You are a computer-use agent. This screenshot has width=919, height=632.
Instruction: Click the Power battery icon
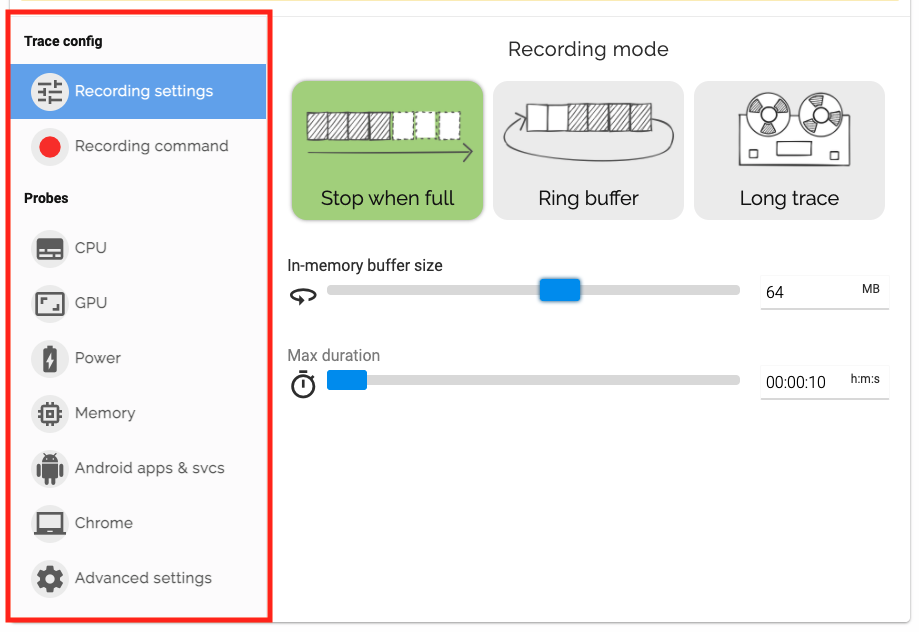49,358
